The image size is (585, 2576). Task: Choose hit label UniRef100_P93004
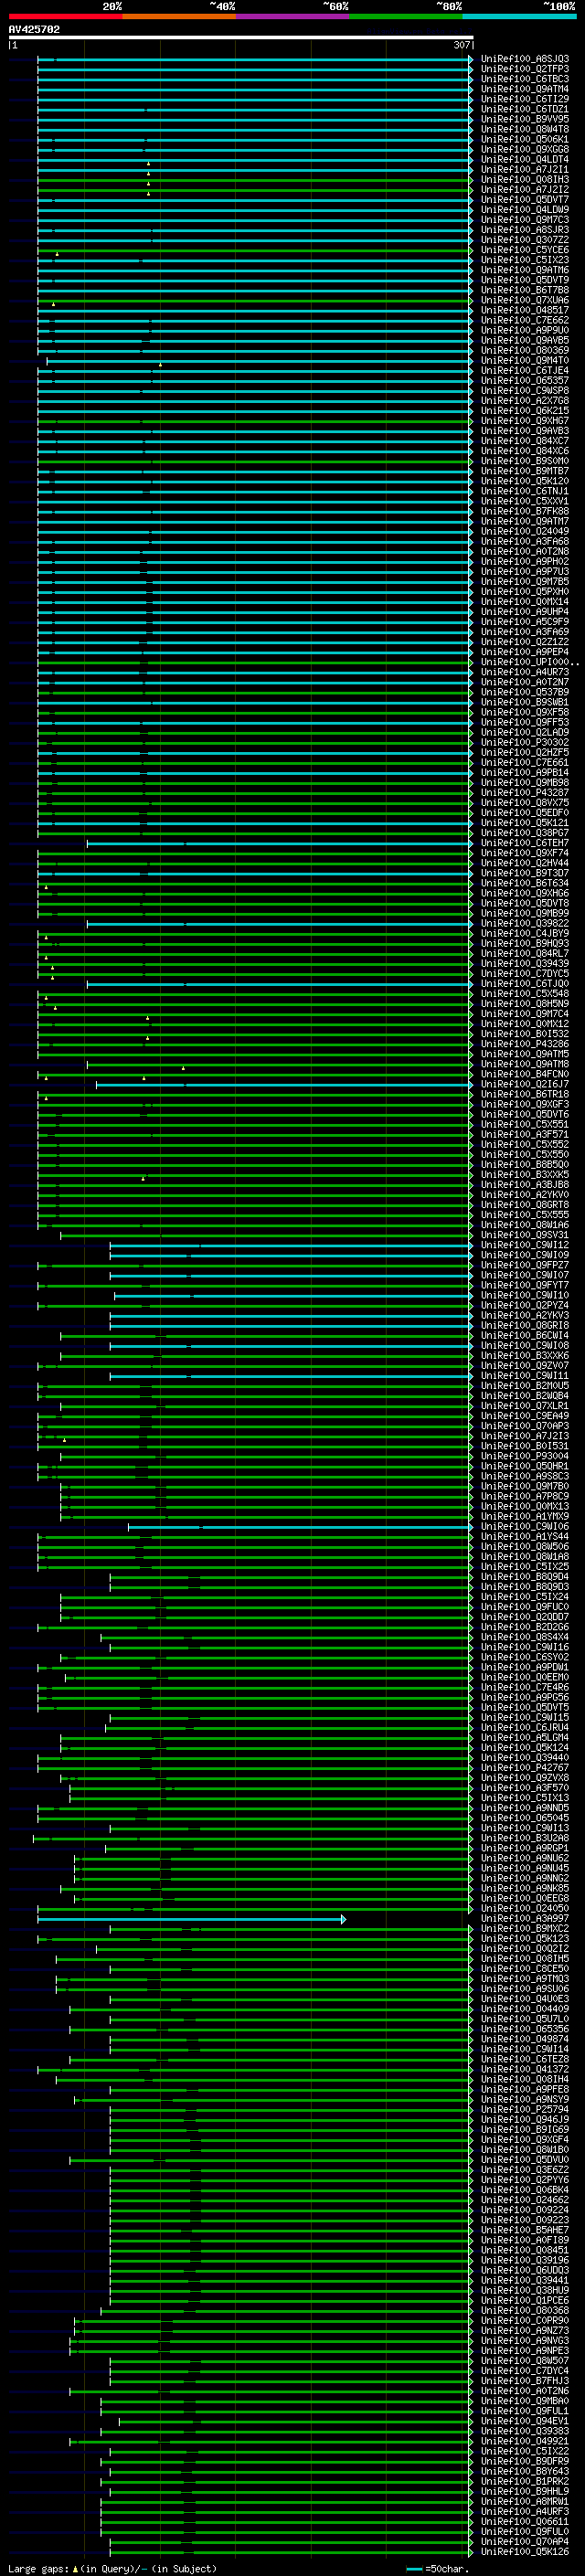point(525,1456)
